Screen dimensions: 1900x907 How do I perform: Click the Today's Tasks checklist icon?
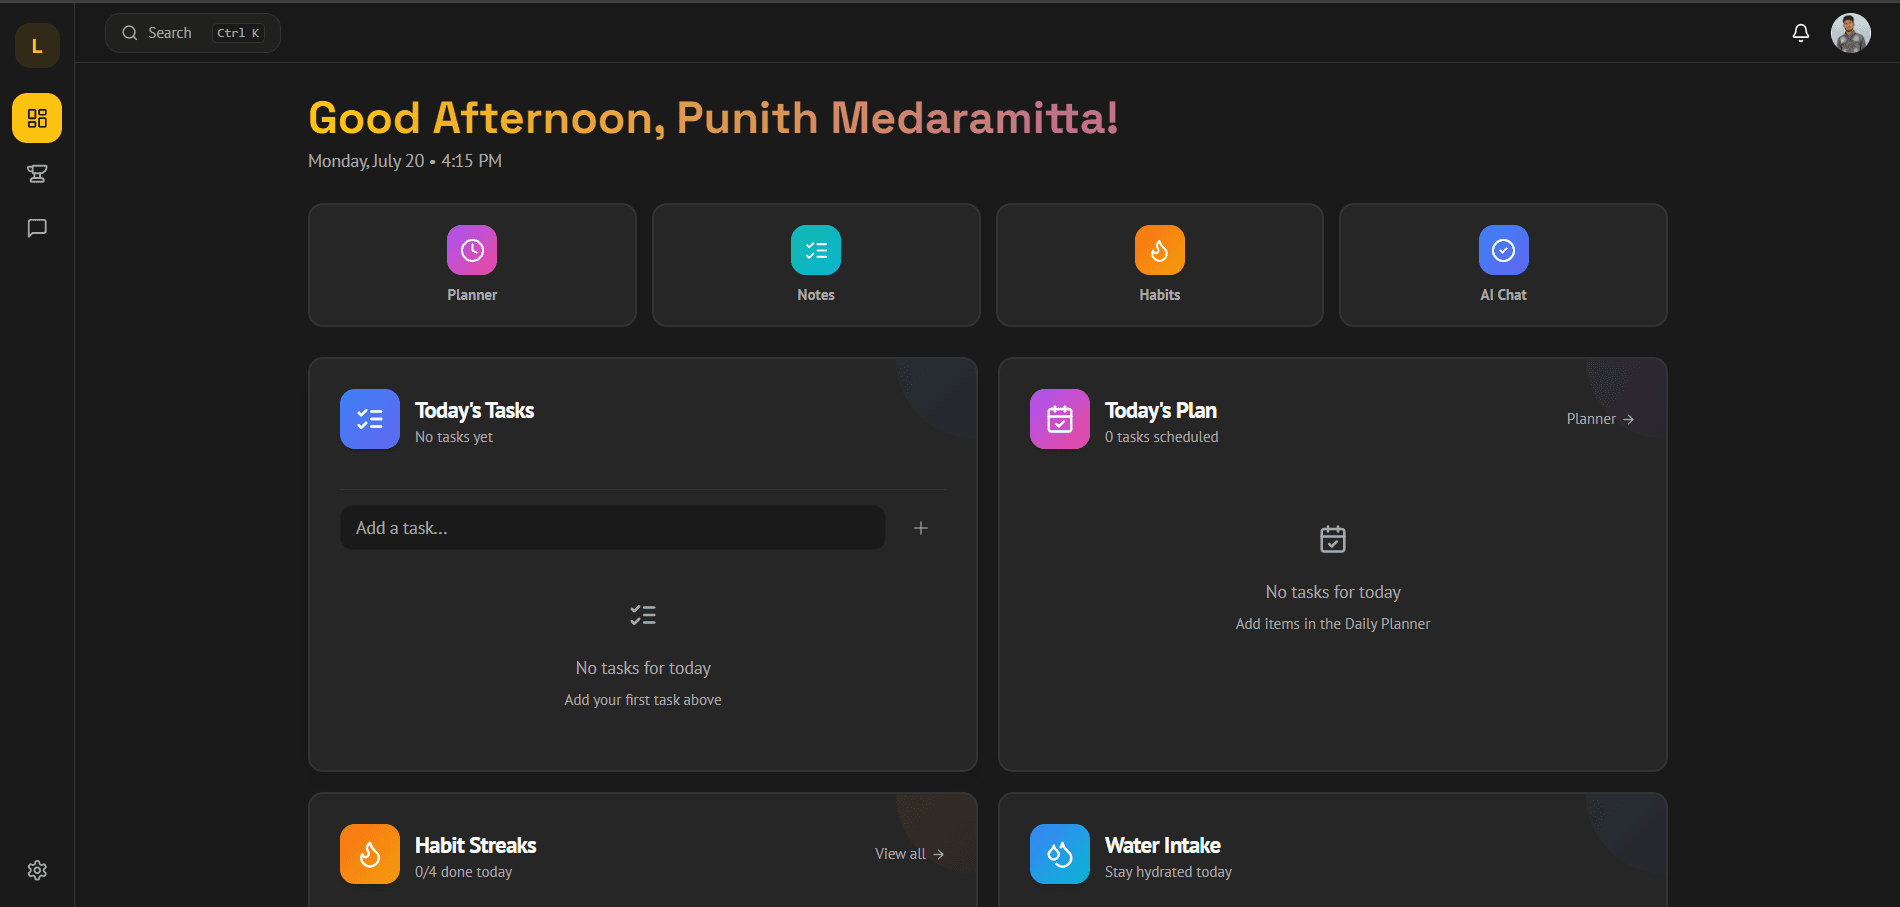pyautogui.click(x=370, y=419)
